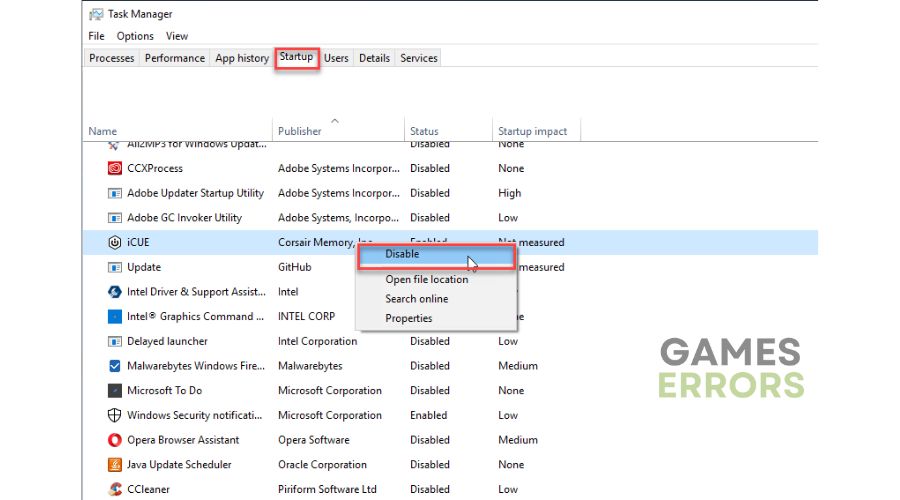900x500 pixels.
Task: Switch to the Processes tab
Action: click(x=111, y=58)
